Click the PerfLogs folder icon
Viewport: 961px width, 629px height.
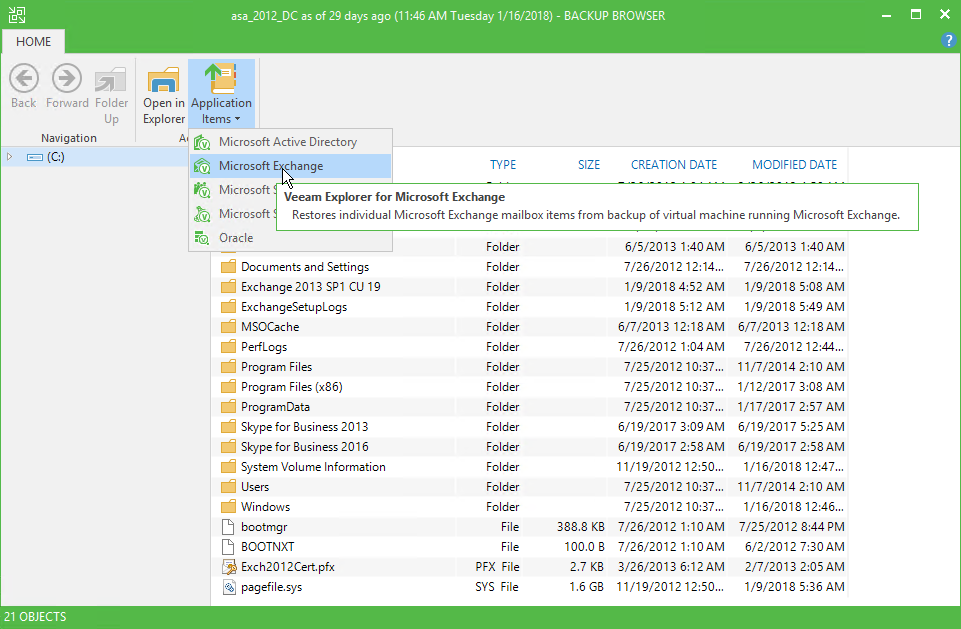point(228,346)
